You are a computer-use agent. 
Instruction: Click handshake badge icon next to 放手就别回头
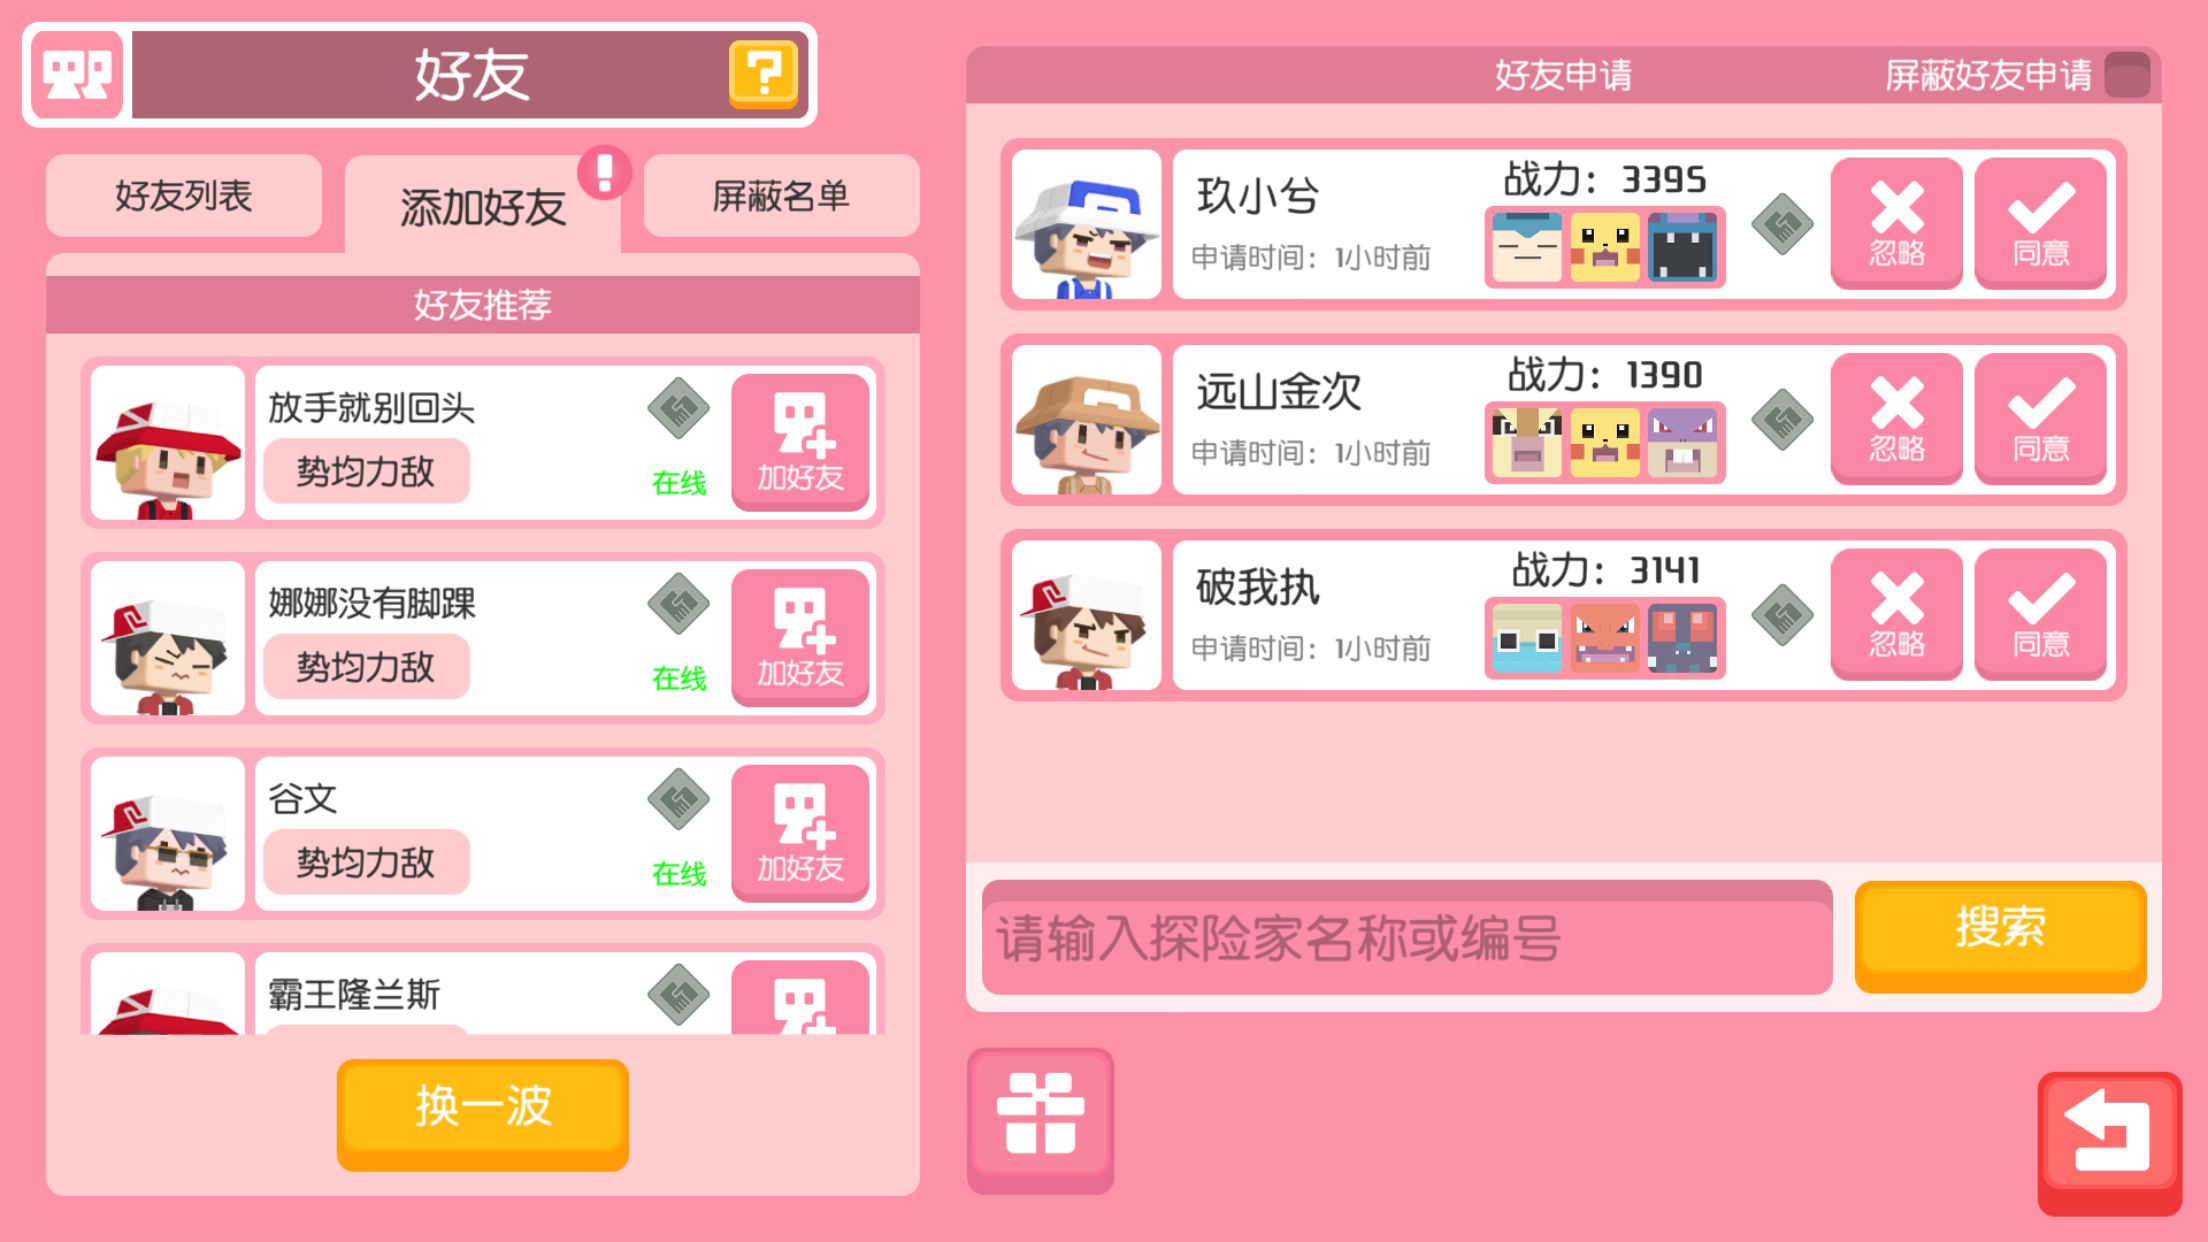click(x=678, y=408)
